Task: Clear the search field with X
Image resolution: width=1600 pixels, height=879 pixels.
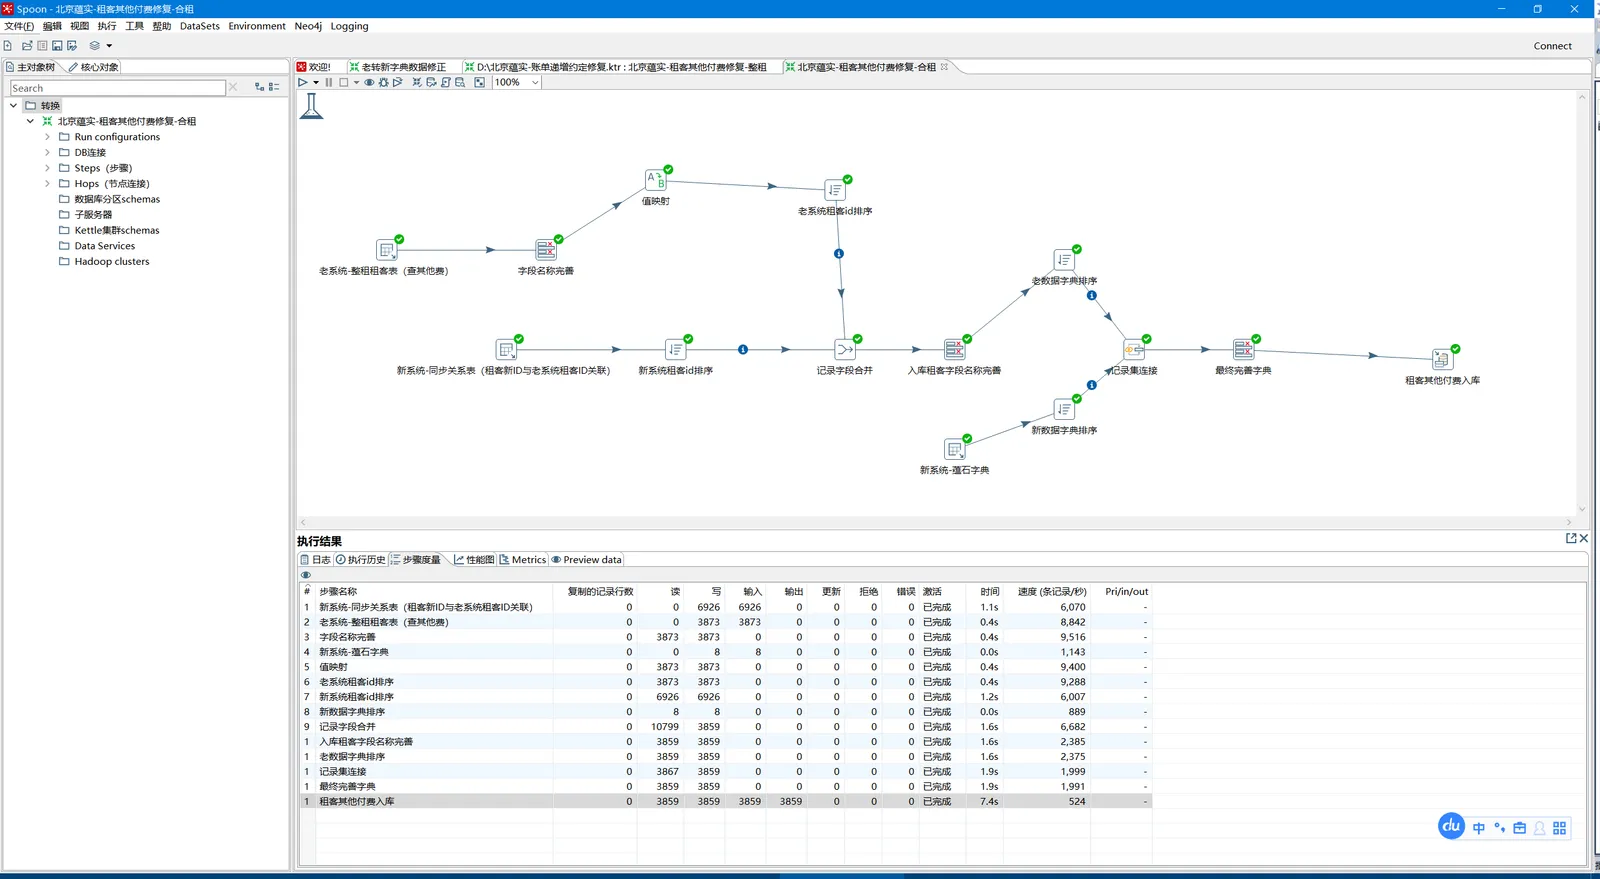Action: coord(234,87)
